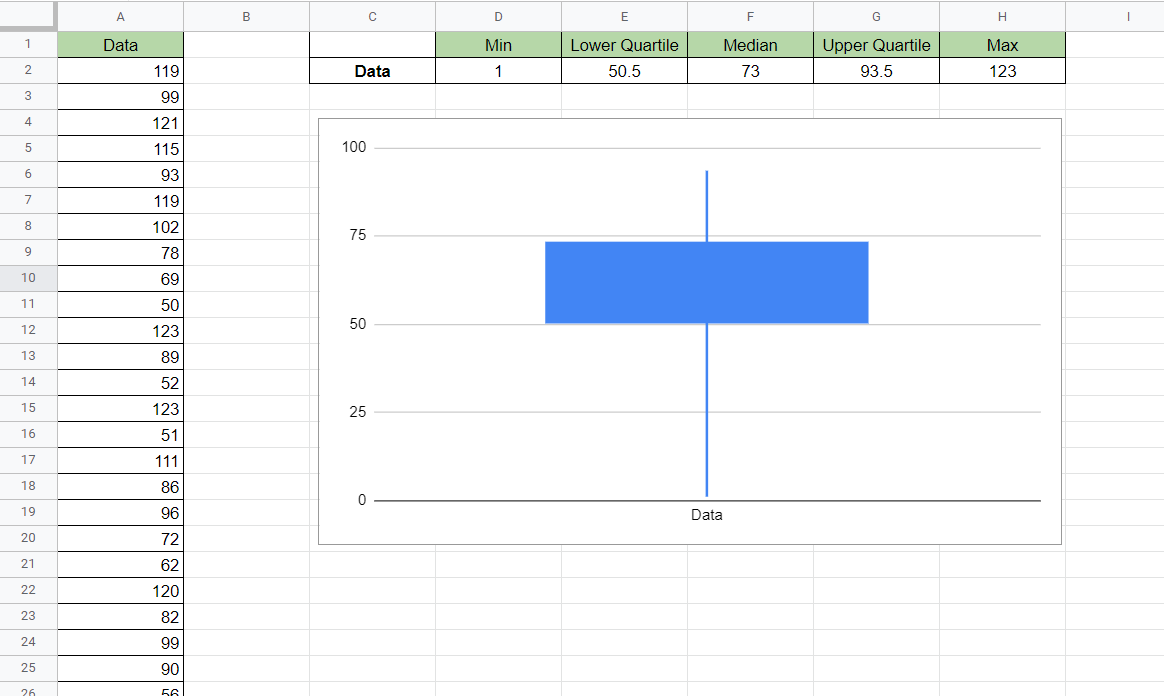Select row 1 header

(28, 45)
